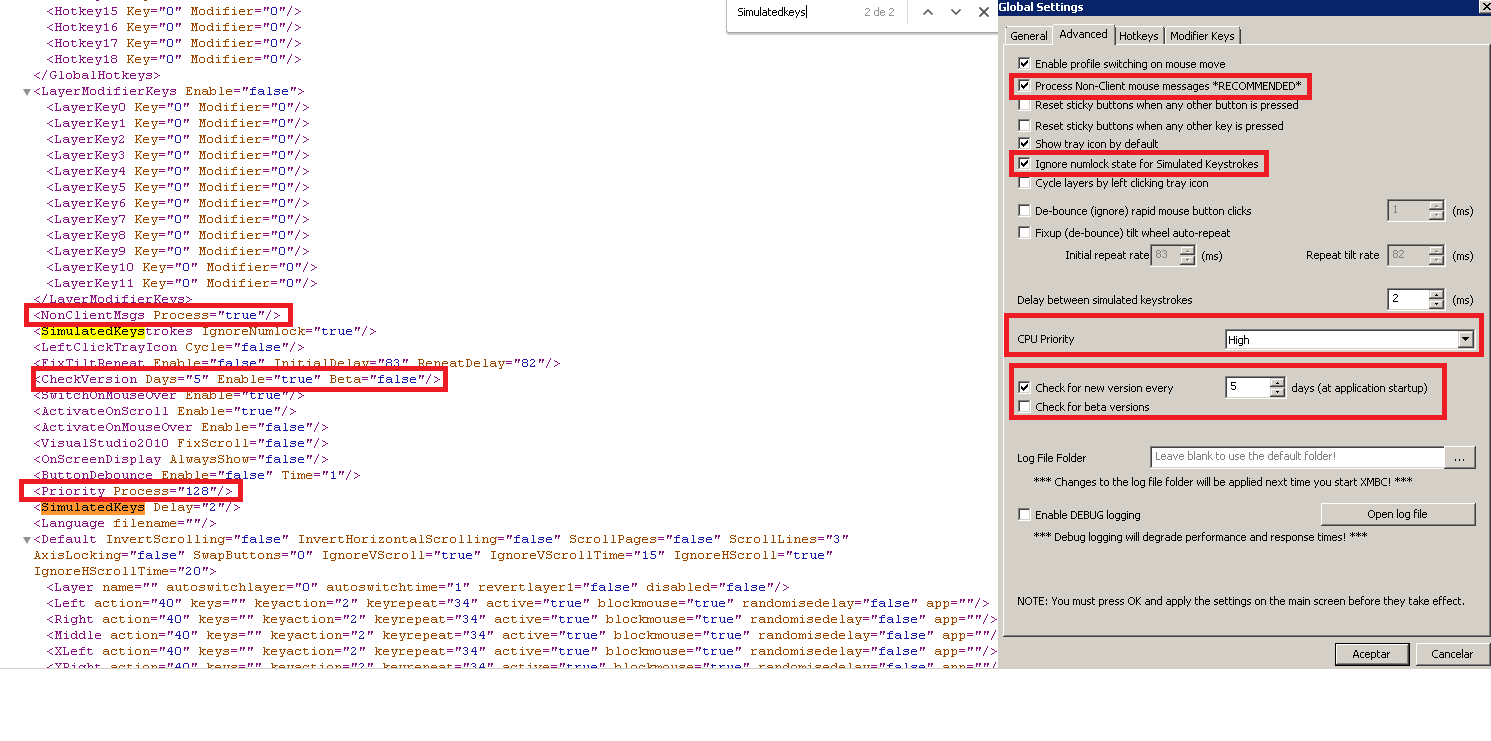
Task: Click the SimulatedKeystrokes IgnoreNumlock XML line
Action: click(205, 331)
